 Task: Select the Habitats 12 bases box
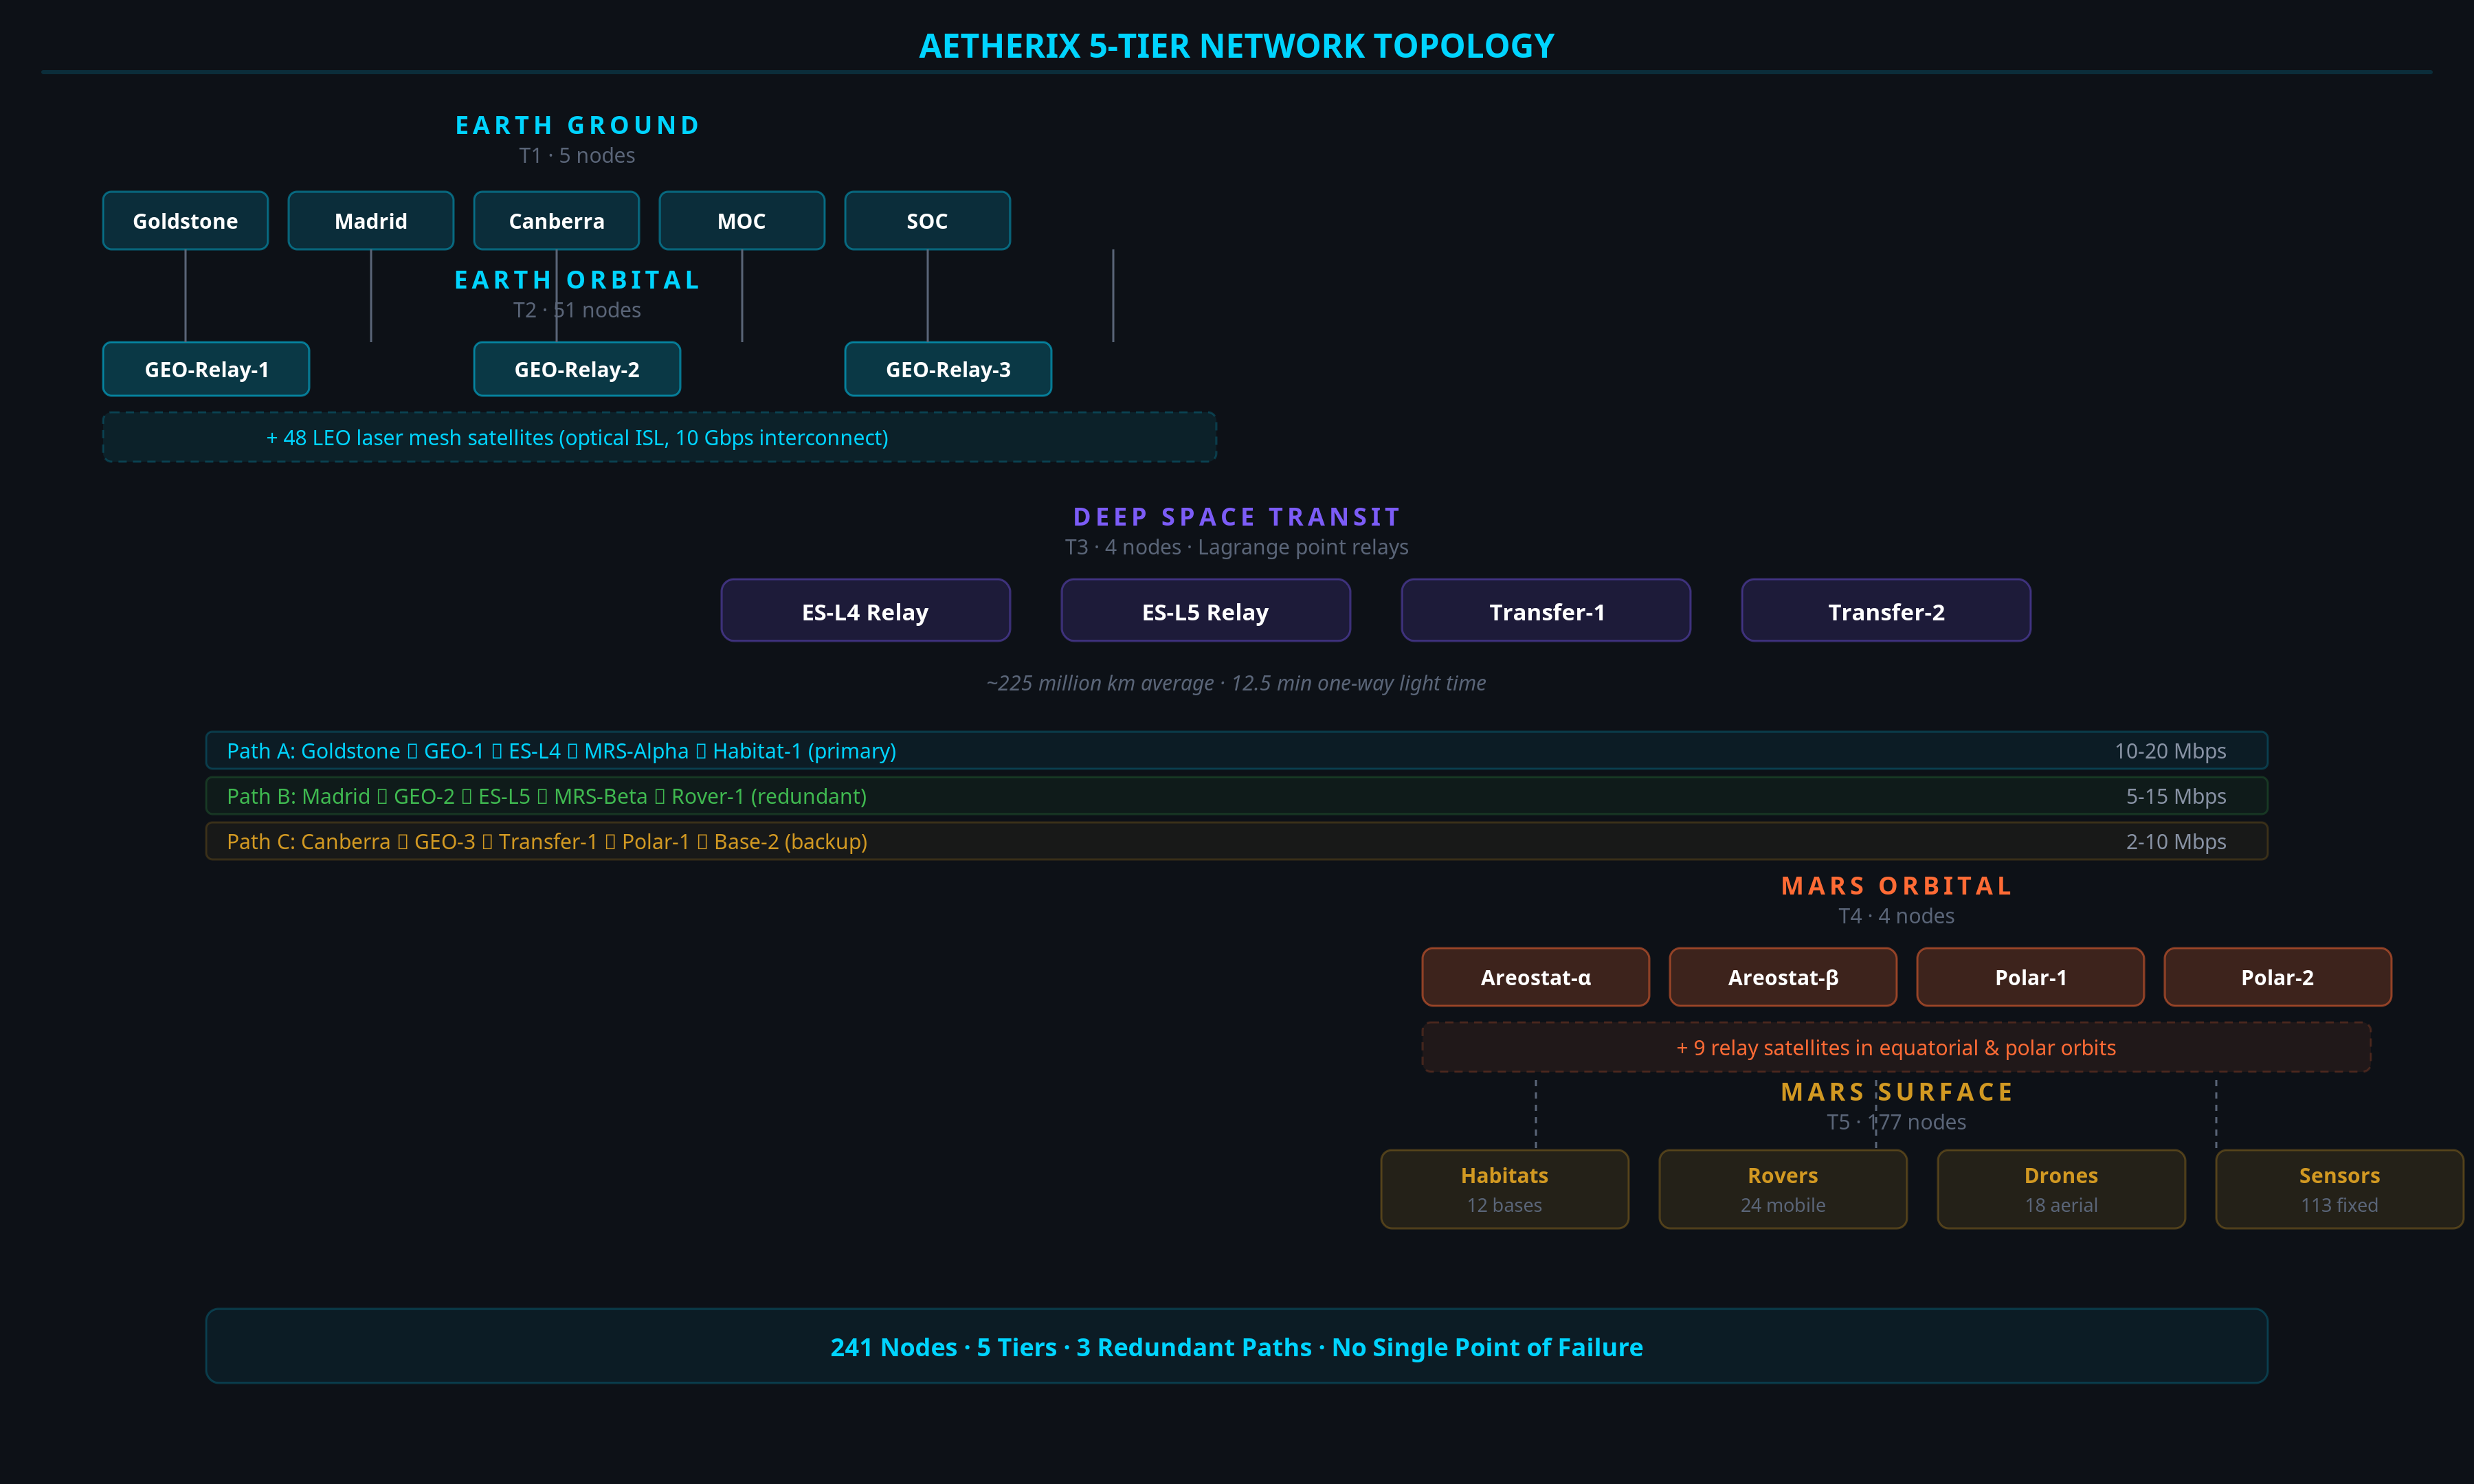coord(1504,1189)
